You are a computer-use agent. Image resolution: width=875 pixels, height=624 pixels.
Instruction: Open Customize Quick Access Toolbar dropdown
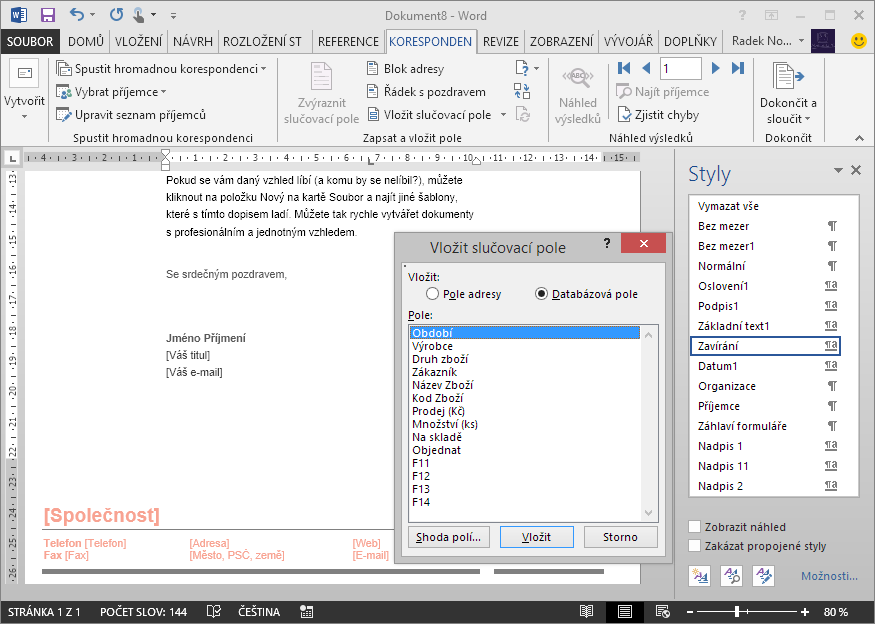click(x=174, y=16)
